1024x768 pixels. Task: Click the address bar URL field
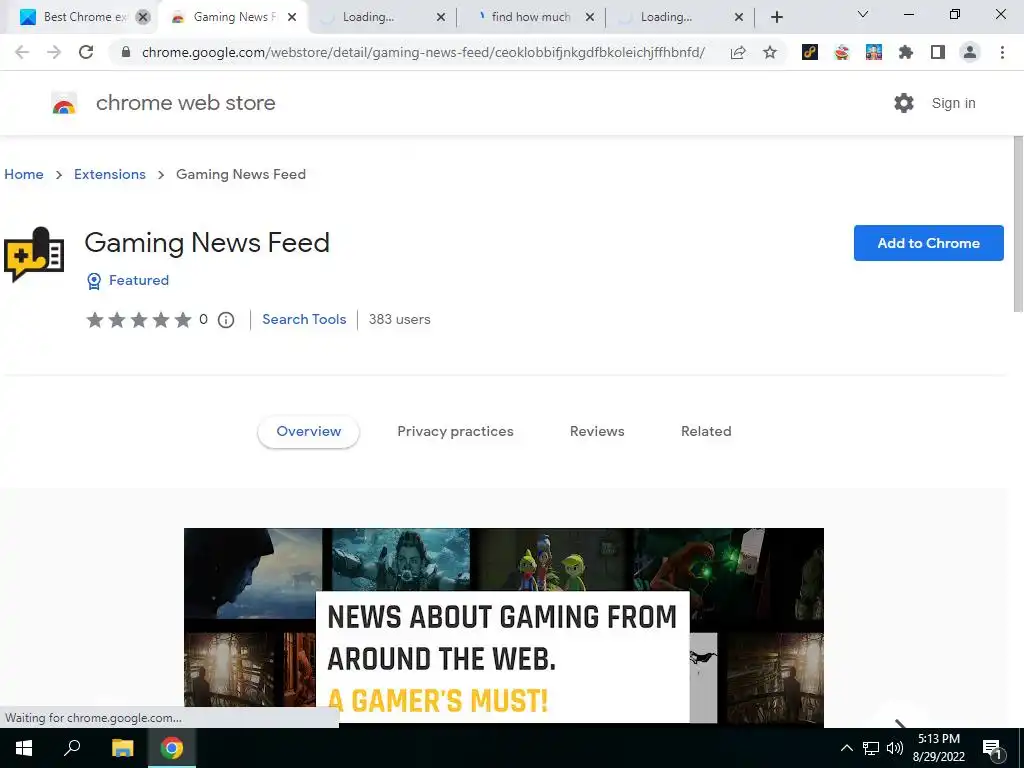pos(423,52)
